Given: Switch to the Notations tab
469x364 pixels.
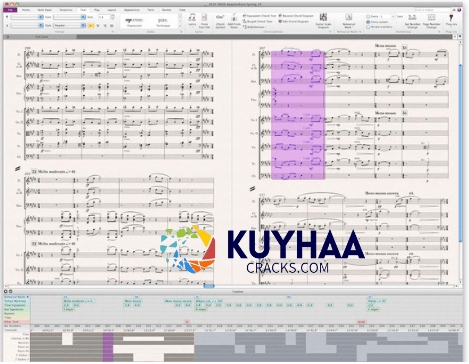Looking at the screenshot, I should pyautogui.click(x=66, y=10).
